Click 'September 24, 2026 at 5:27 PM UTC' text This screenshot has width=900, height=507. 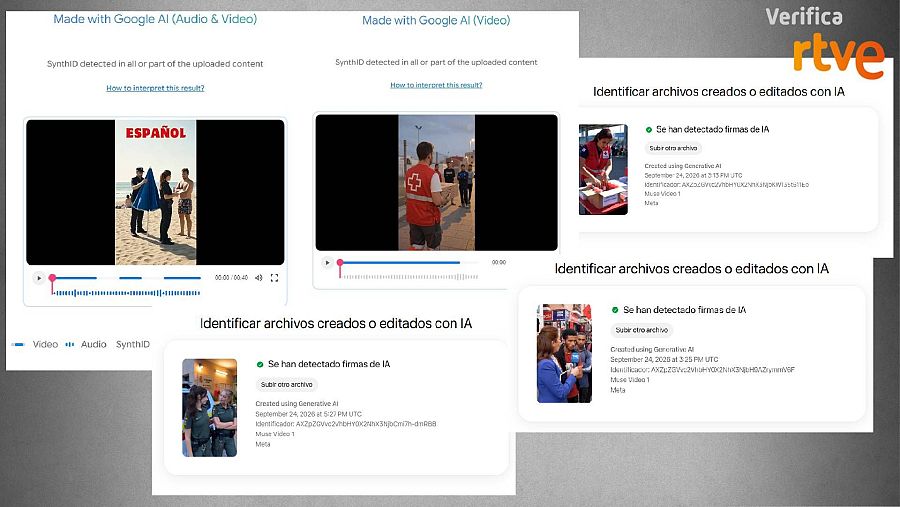[x=308, y=414]
